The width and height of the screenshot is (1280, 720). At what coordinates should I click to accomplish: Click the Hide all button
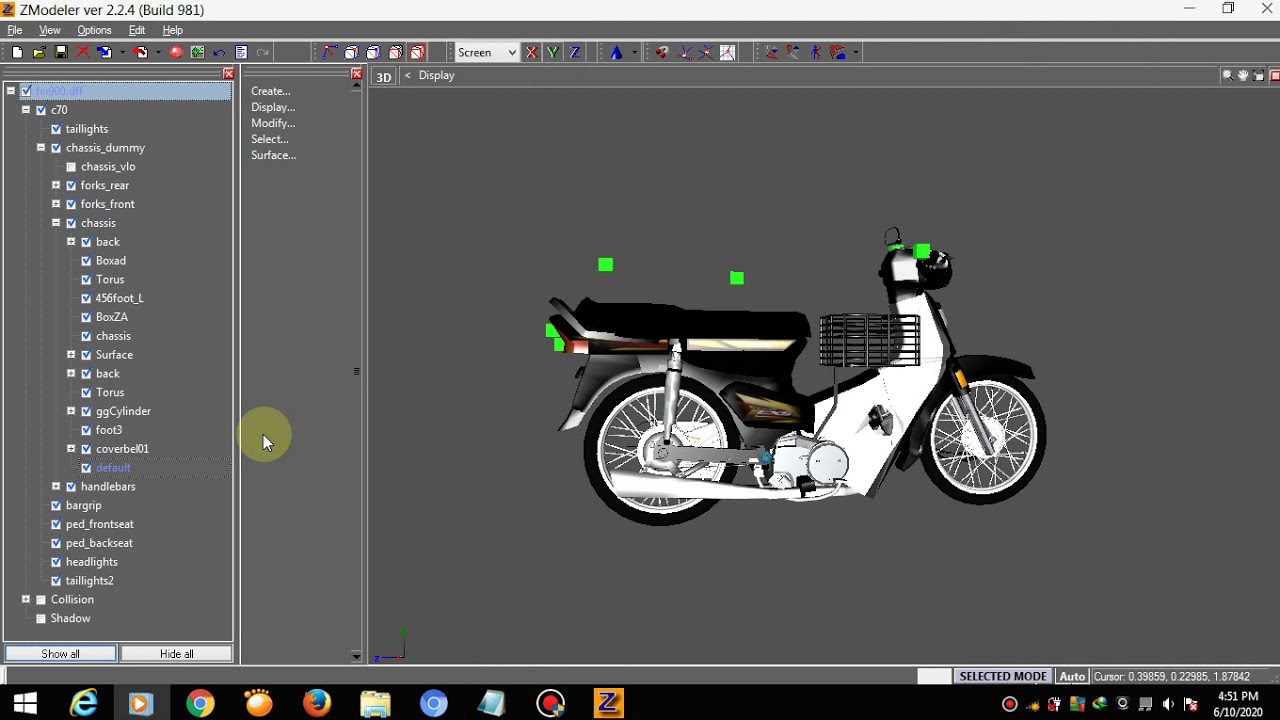(x=177, y=654)
